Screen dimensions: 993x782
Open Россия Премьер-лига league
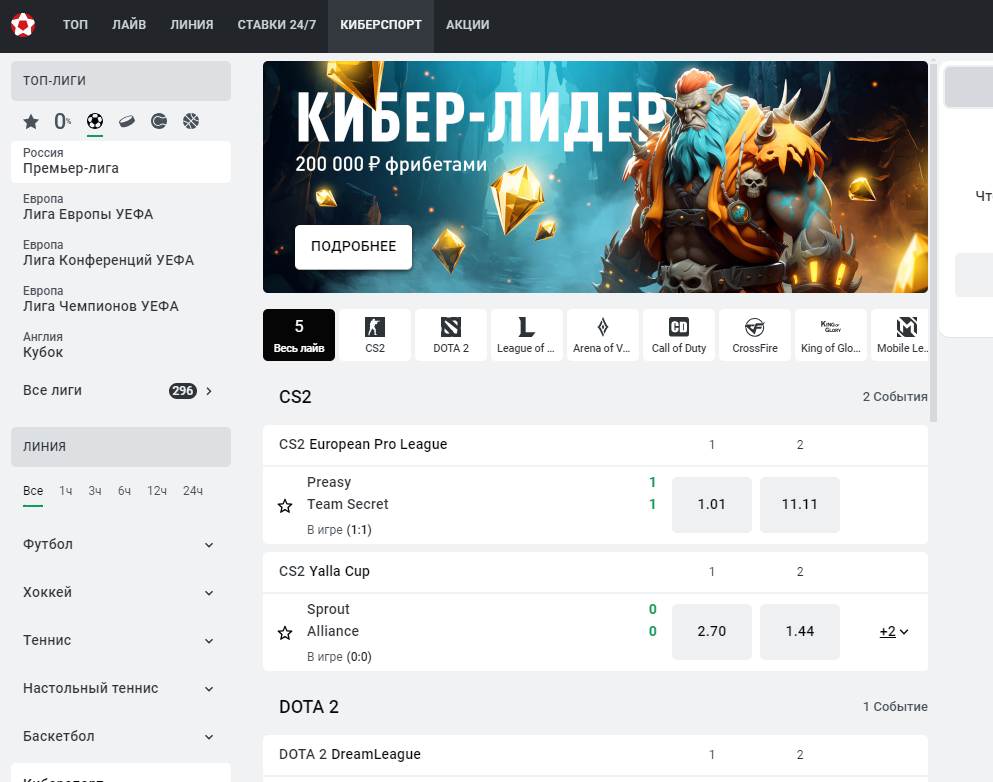point(120,161)
